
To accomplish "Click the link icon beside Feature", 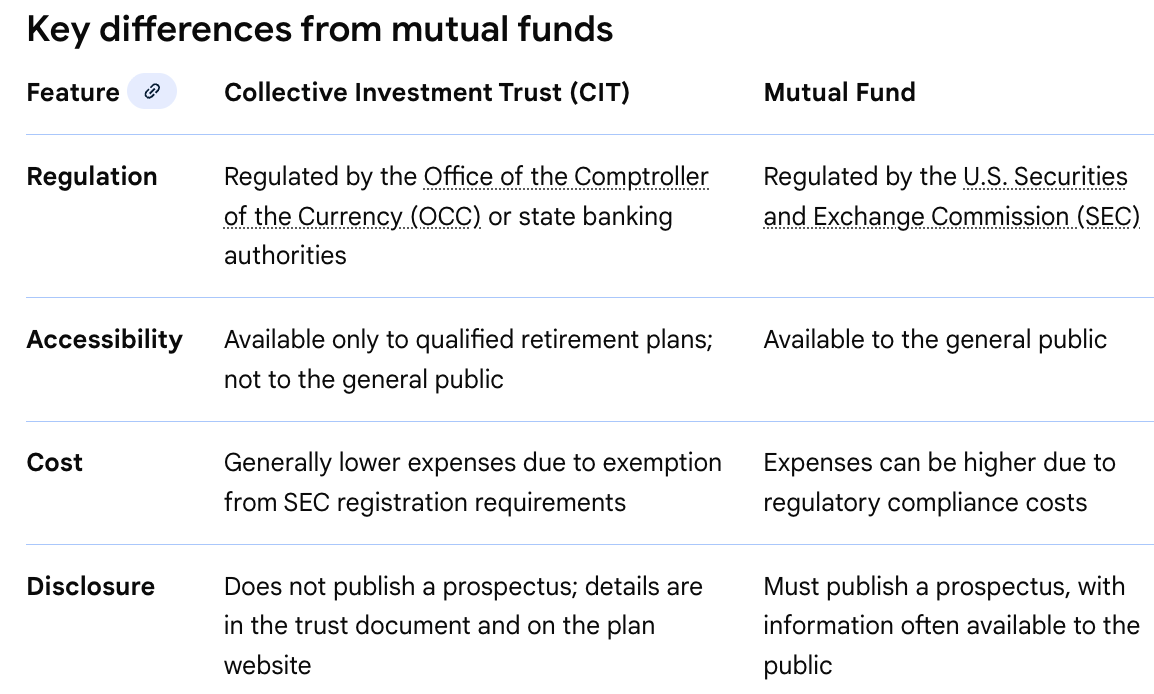I will pyautogui.click(x=152, y=92).
